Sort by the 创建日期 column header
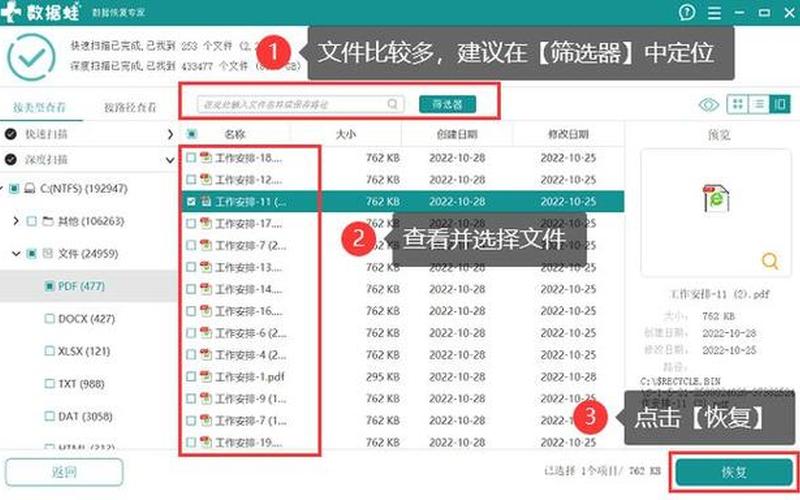The width and height of the screenshot is (800, 500). tap(457, 134)
